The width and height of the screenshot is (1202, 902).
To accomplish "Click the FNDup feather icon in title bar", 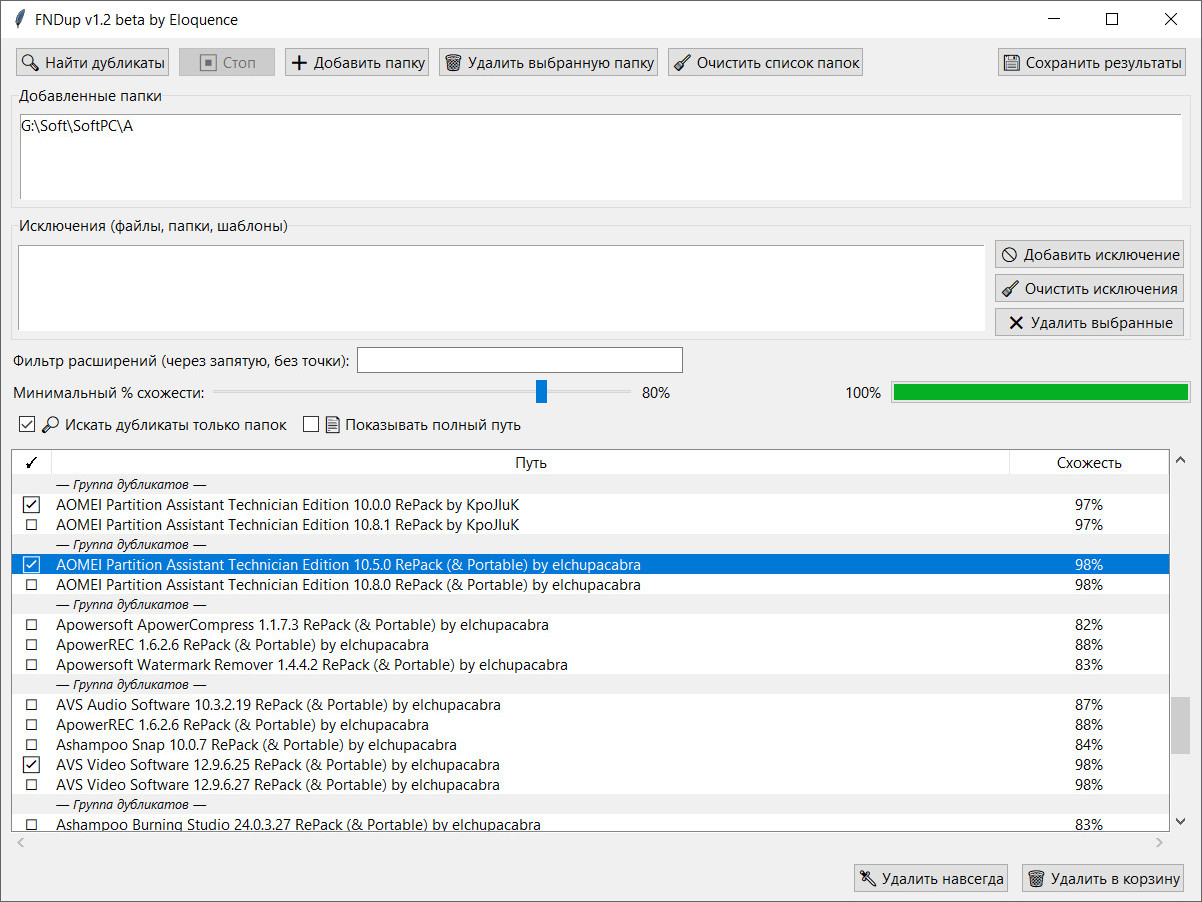I will pos(19,19).
